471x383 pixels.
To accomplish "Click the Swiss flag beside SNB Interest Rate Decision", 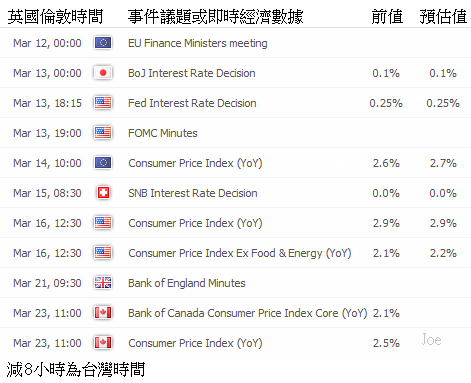I will coord(103,193).
